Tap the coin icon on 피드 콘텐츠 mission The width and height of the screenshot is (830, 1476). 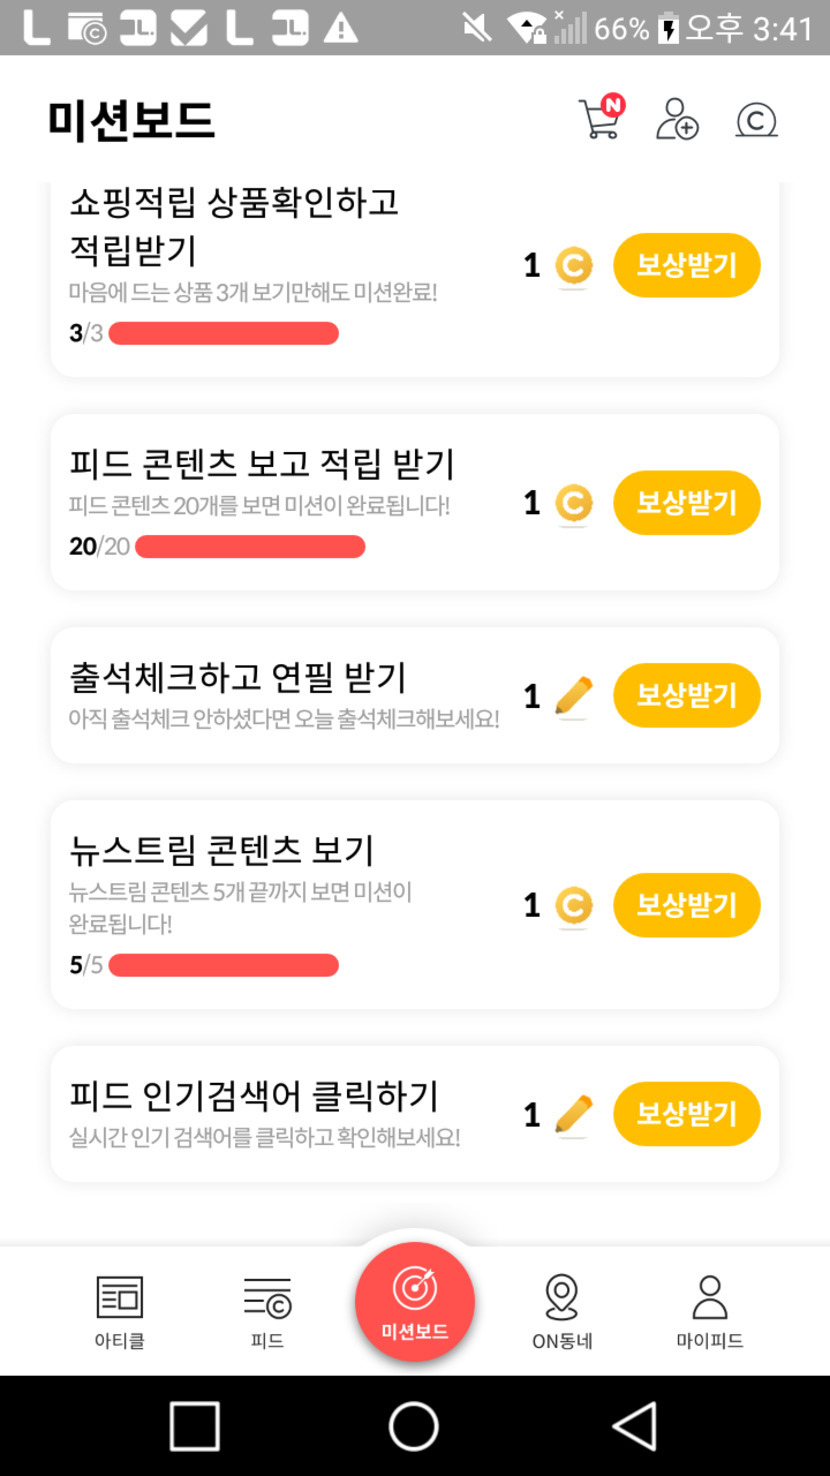pyautogui.click(x=573, y=503)
